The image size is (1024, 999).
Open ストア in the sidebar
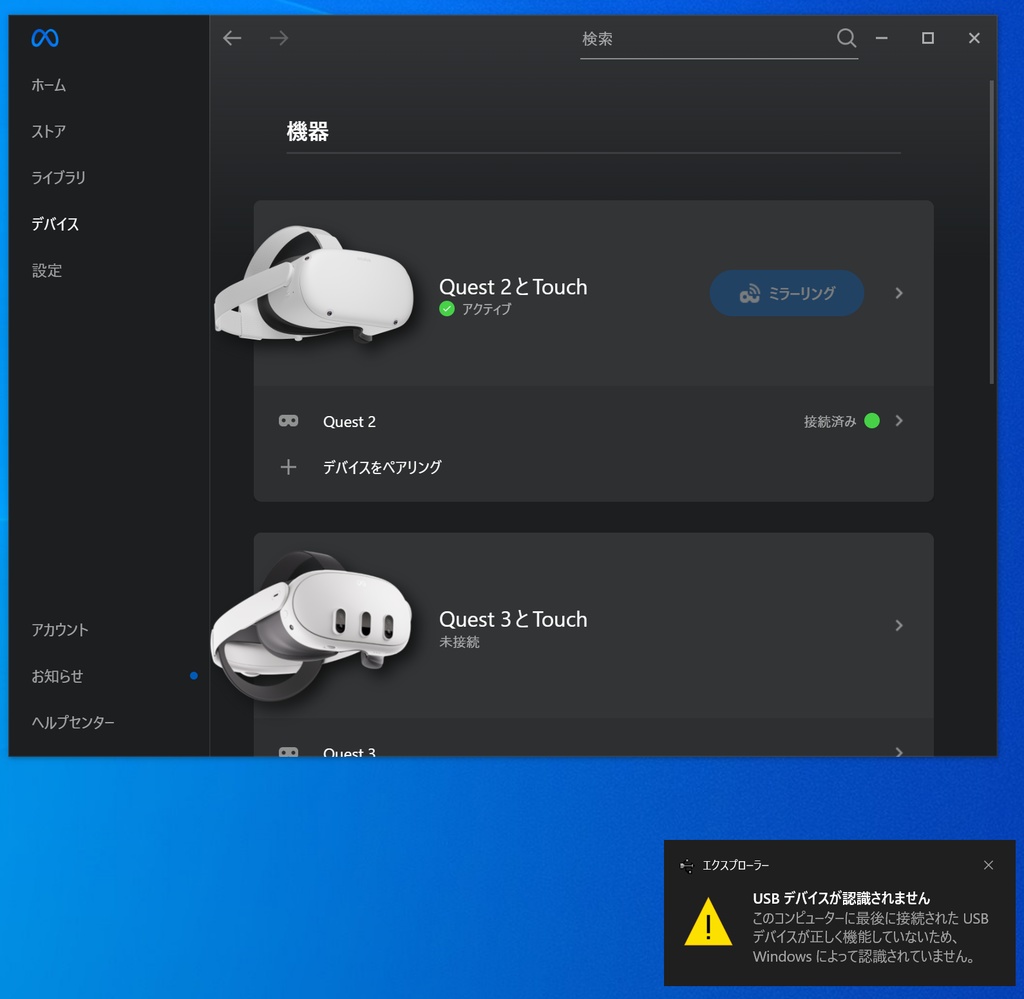tap(49, 131)
